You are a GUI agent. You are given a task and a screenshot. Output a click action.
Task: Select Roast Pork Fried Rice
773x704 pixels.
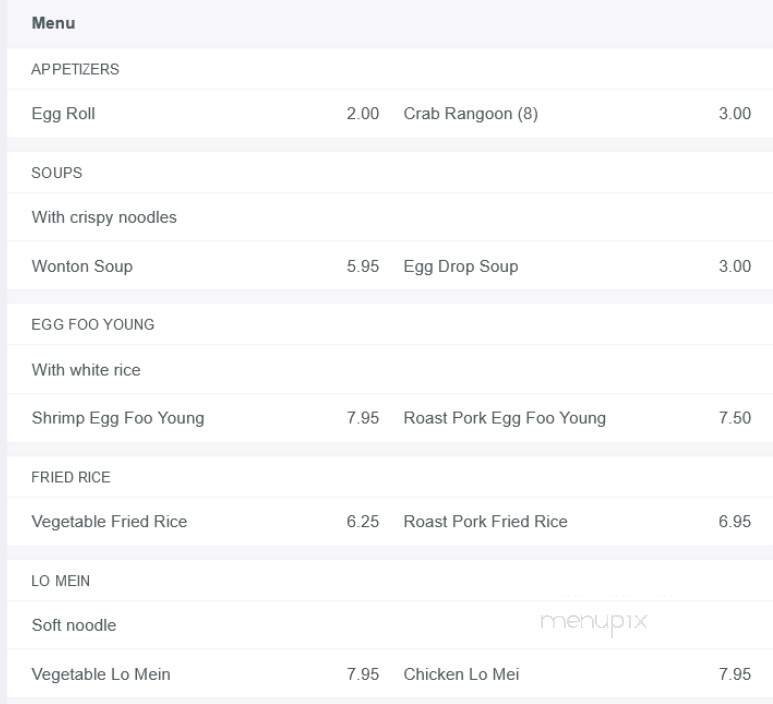(485, 522)
